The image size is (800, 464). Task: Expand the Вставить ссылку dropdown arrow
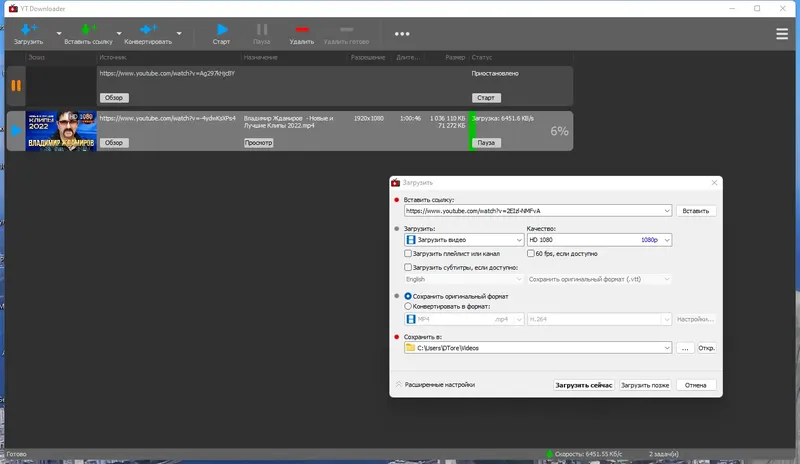119,34
